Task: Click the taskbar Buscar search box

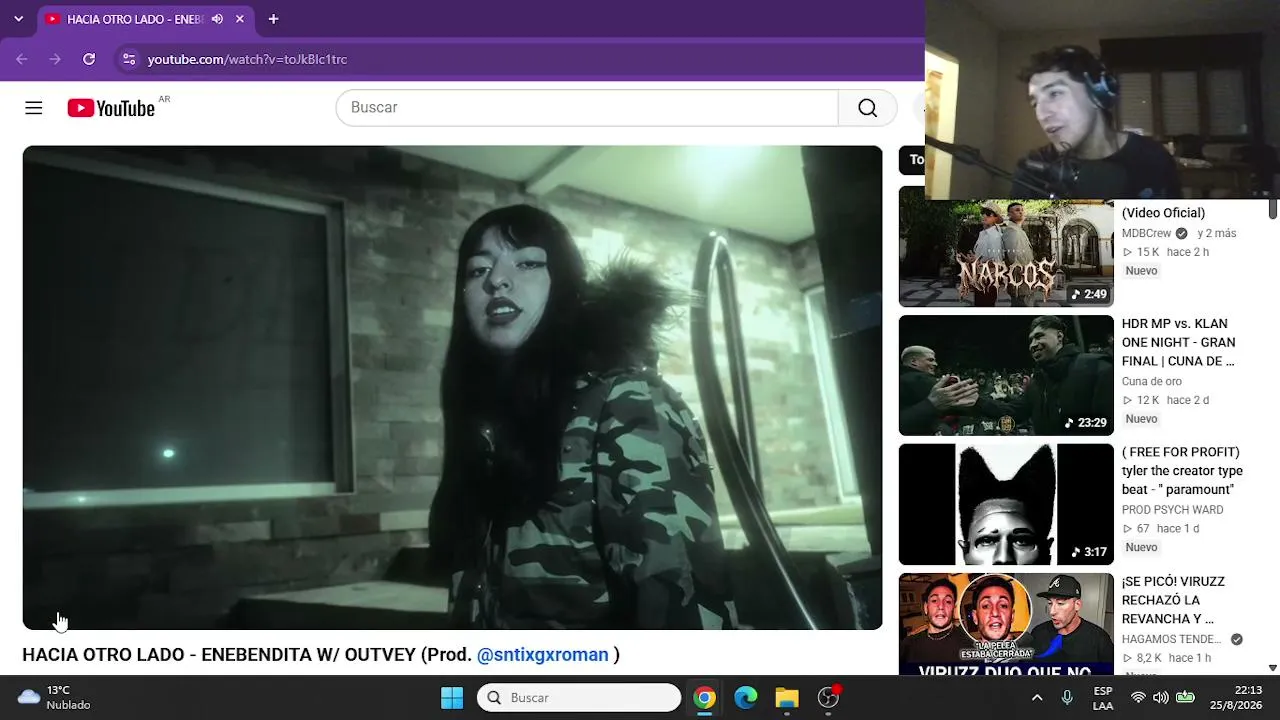Action: [579, 698]
